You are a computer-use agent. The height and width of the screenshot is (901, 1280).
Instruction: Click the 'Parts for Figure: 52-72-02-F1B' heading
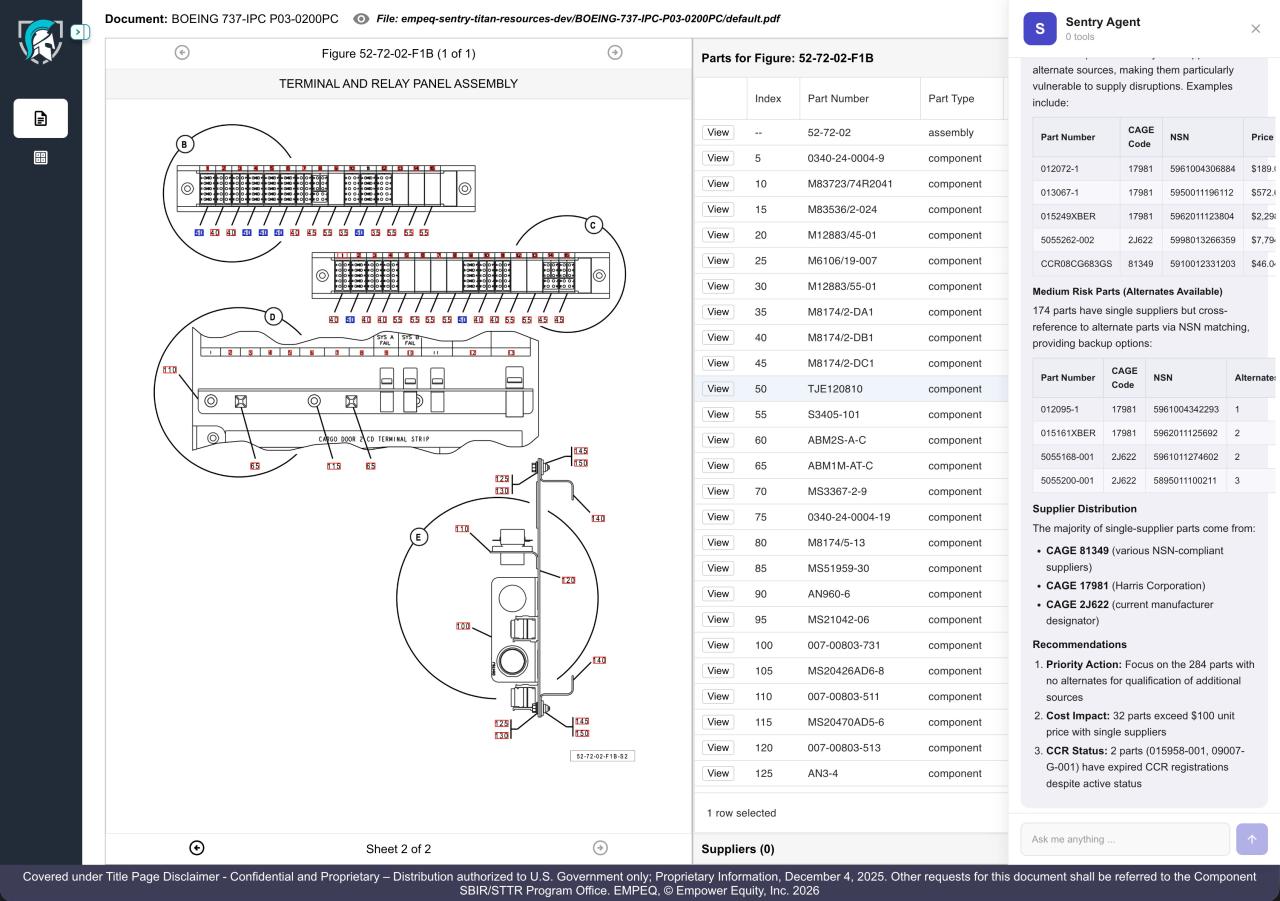pyautogui.click(x=787, y=58)
